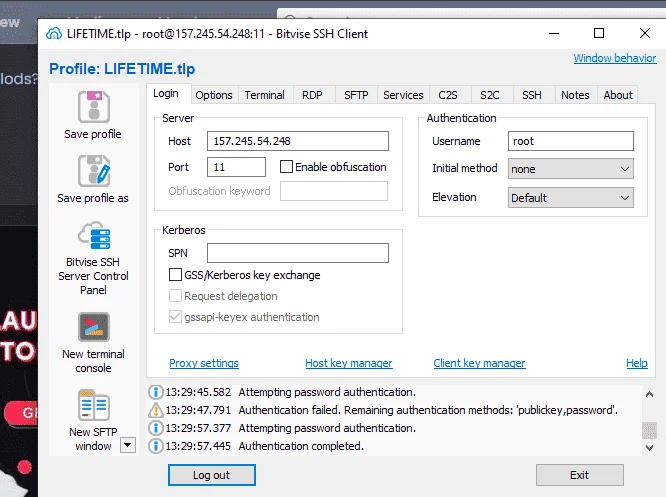The height and width of the screenshot is (497, 666).
Task: Open the Initial method dropdown
Action: point(570,169)
